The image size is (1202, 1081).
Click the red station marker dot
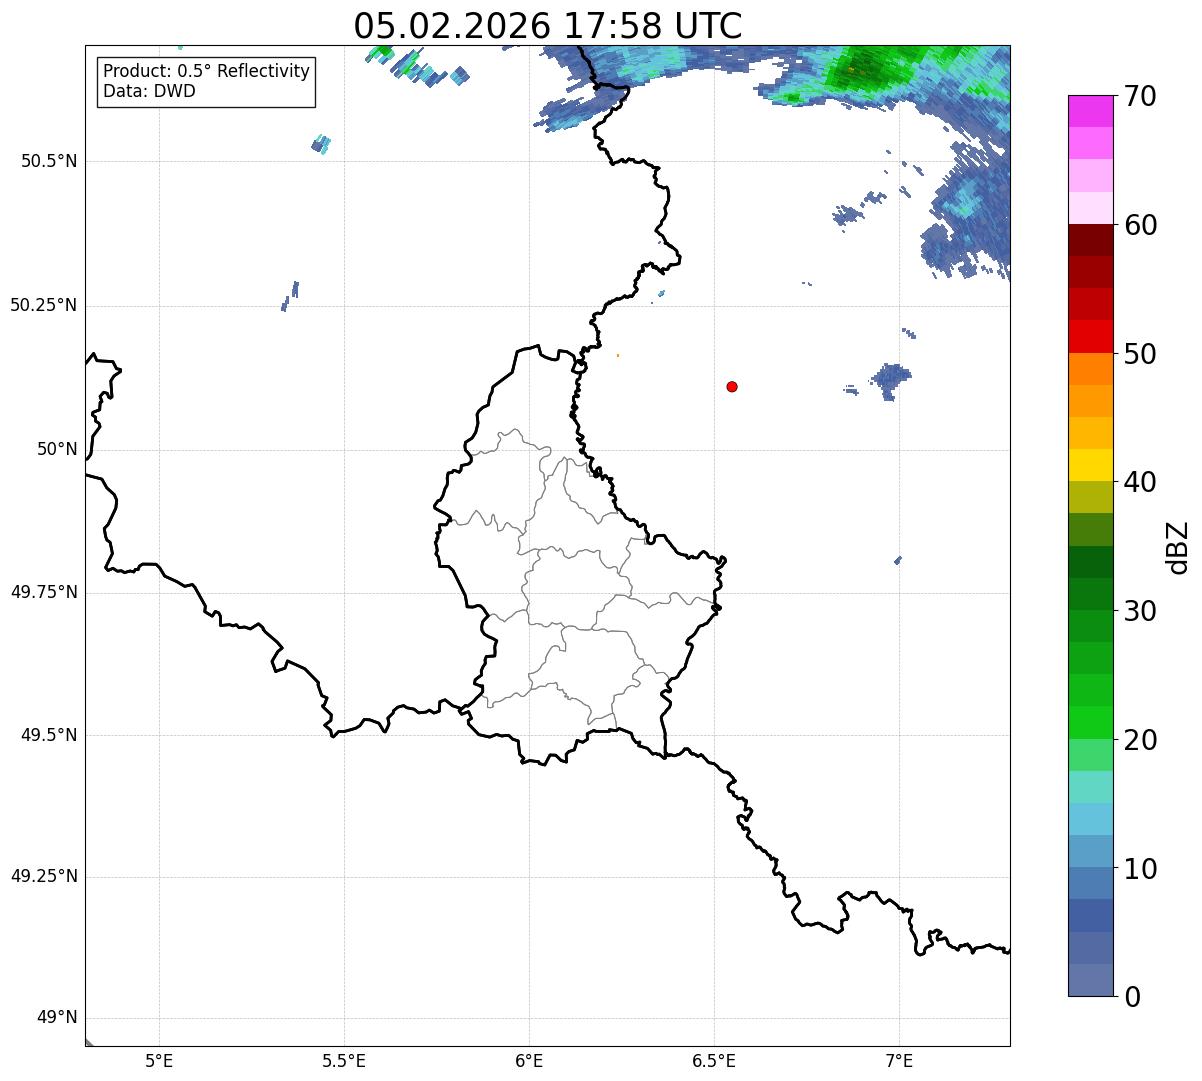click(x=732, y=386)
